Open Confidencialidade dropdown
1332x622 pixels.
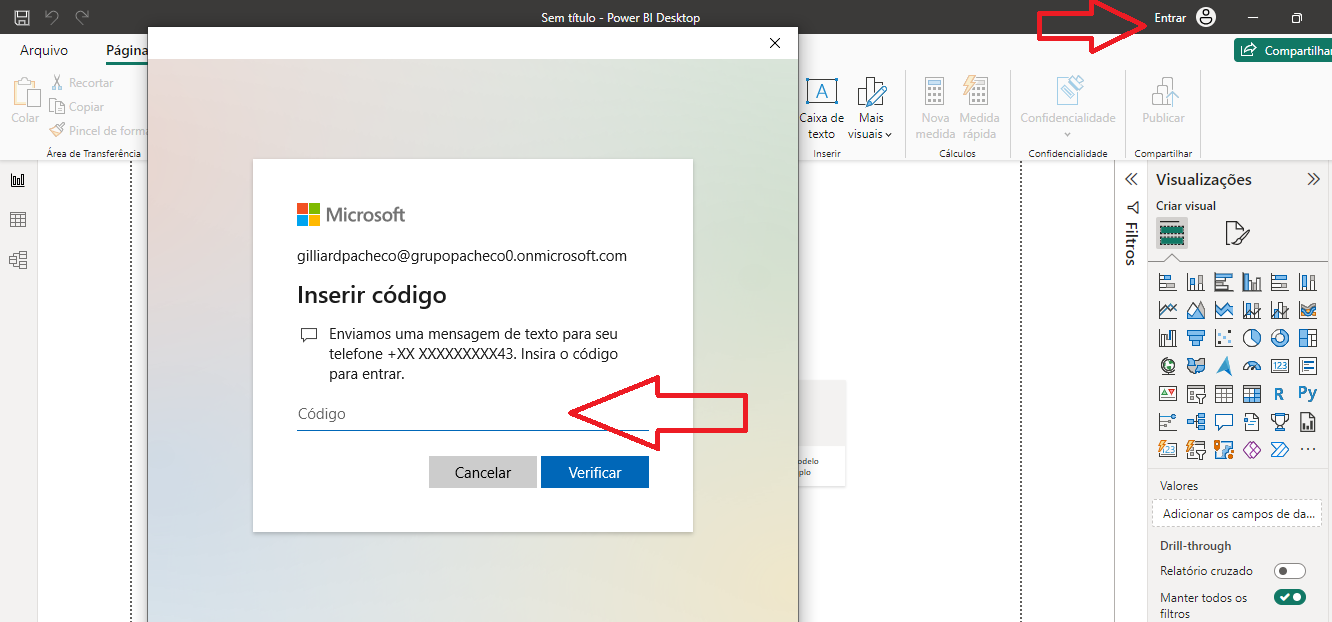pyautogui.click(x=1068, y=108)
